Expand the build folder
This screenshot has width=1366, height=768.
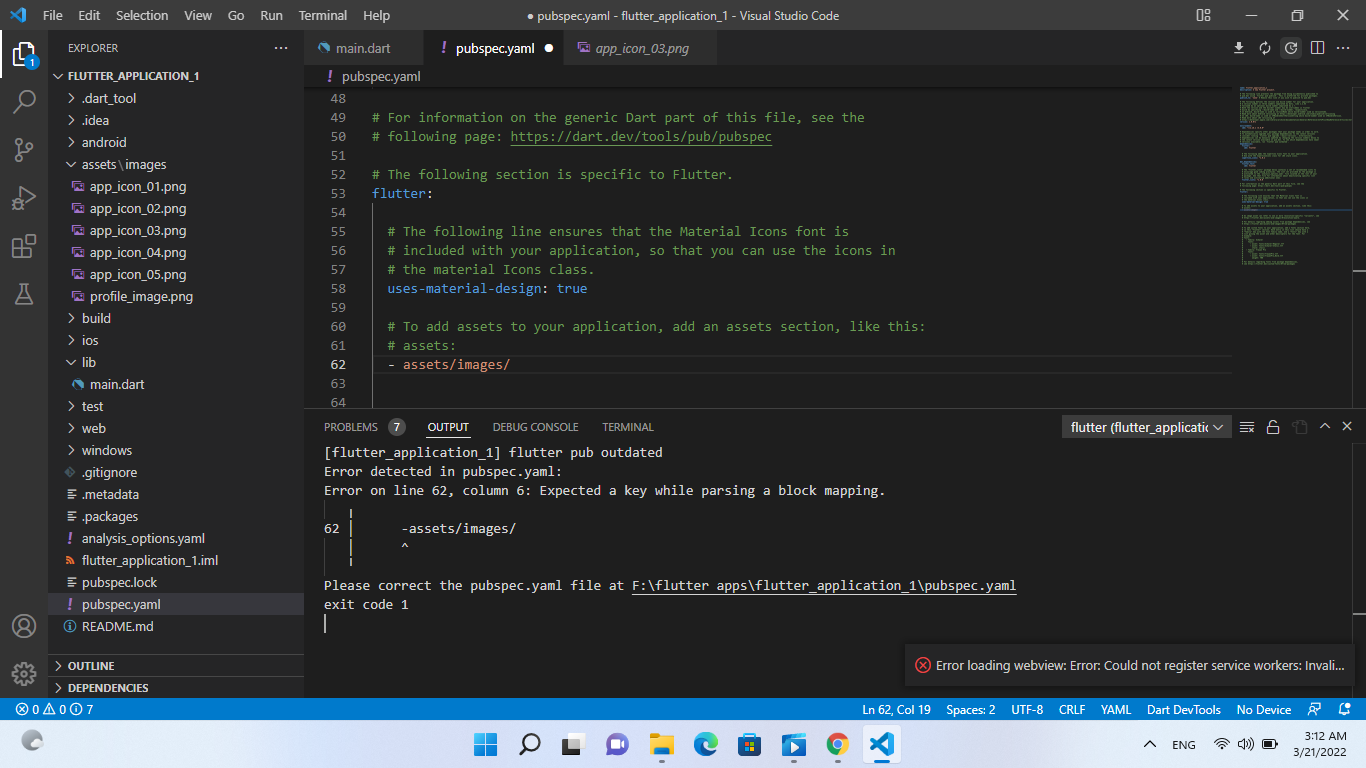176,318
